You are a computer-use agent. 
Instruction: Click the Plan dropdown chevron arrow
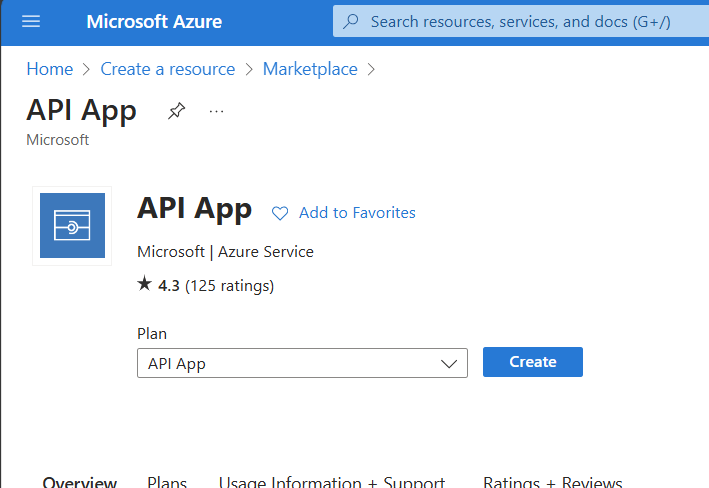(x=449, y=364)
